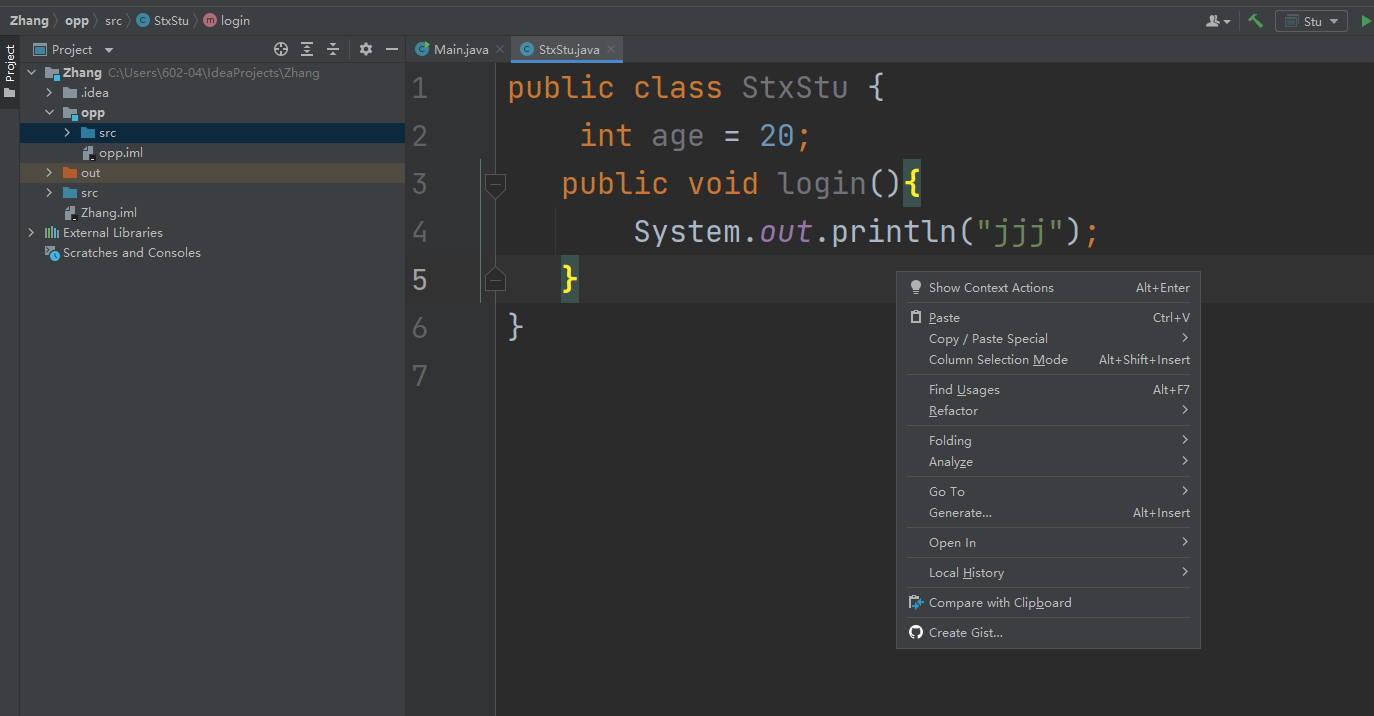1374x716 pixels.
Task: Expand the .idea folder
Action: coord(49,93)
